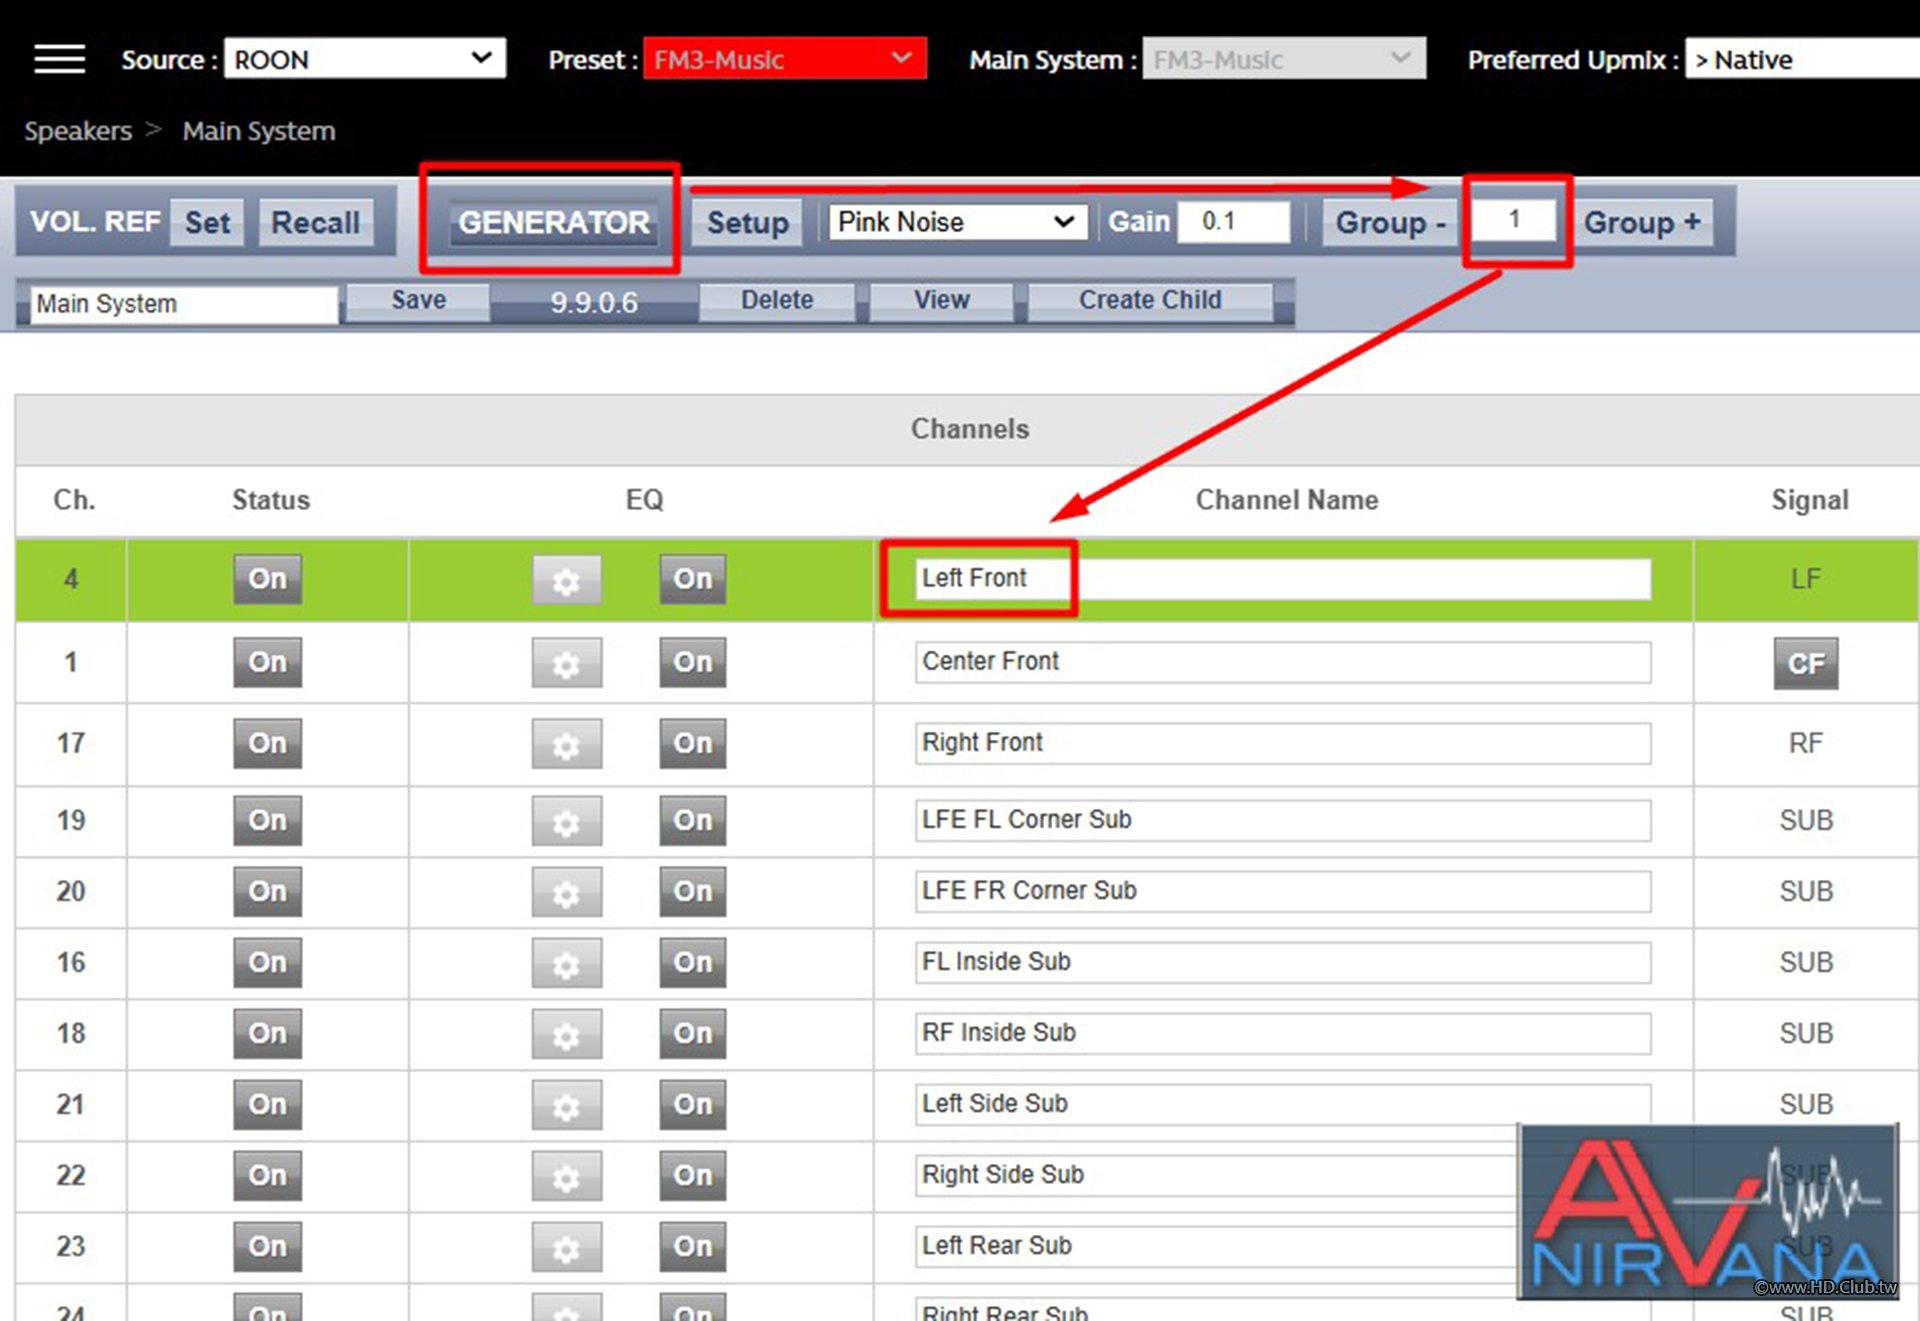Image resolution: width=1920 pixels, height=1321 pixels.
Task: Click the Create Child button
Action: (x=1150, y=300)
